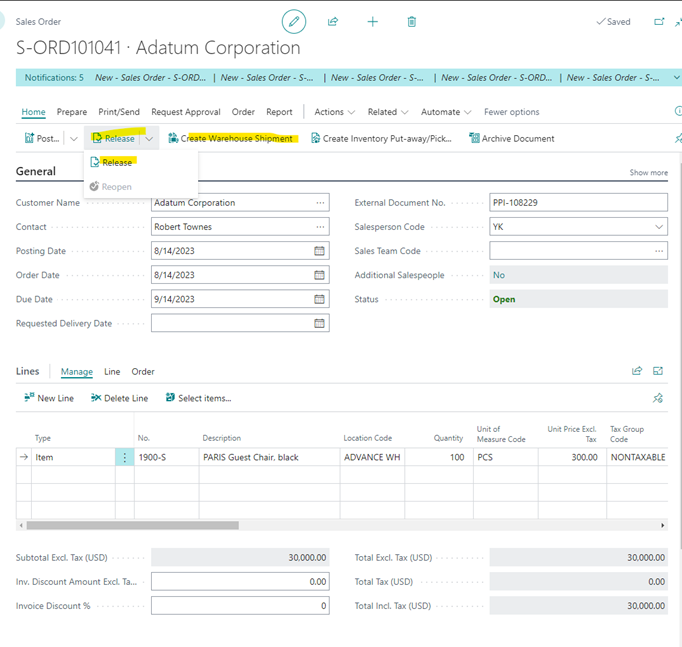Click the Requested Delivery Date field
Image resolution: width=682 pixels, height=647 pixels.
pos(240,323)
